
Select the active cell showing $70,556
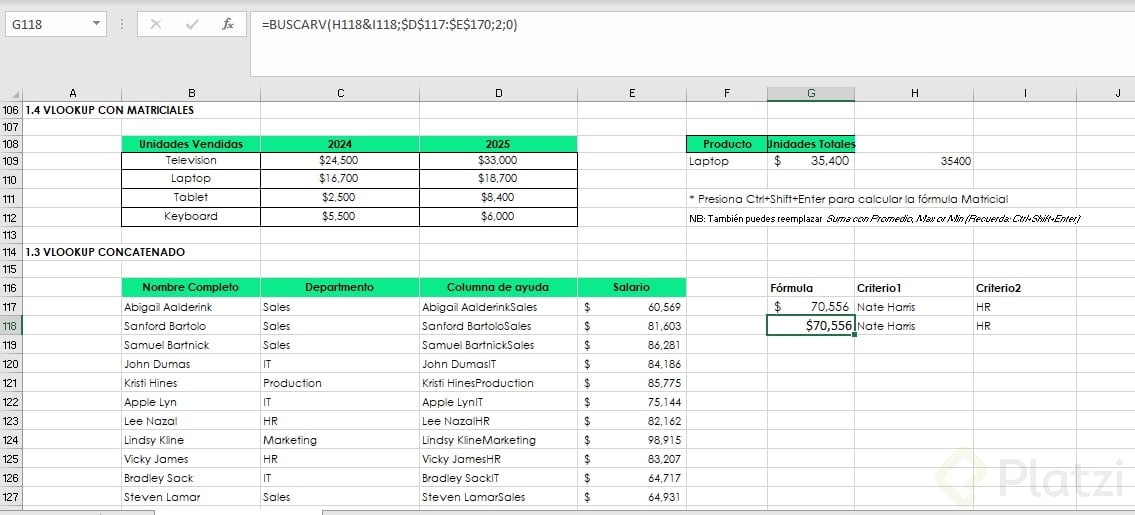click(x=811, y=326)
